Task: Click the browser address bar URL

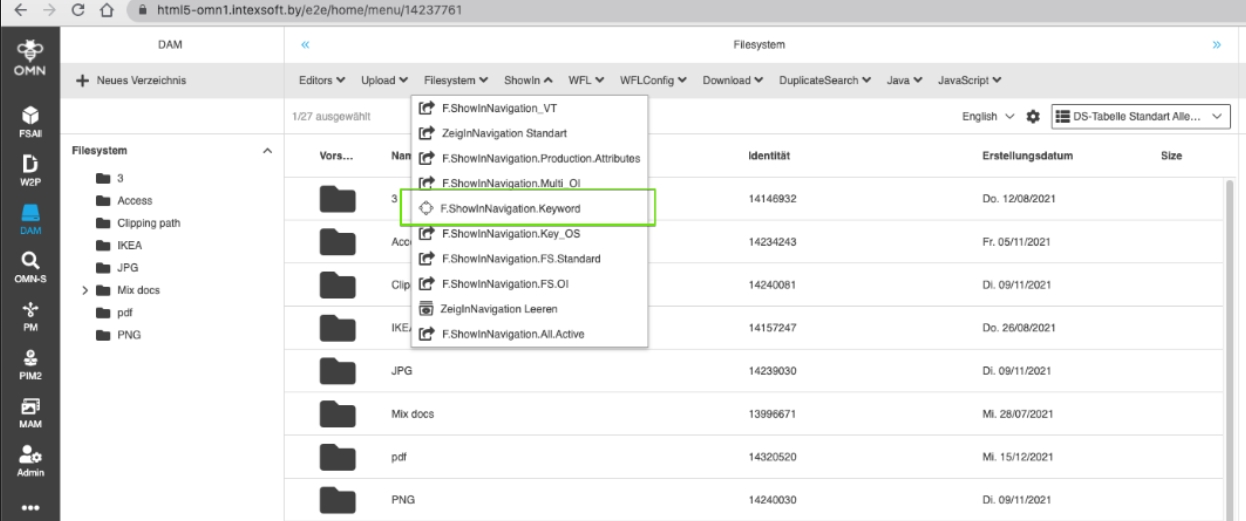Action: 309,10
